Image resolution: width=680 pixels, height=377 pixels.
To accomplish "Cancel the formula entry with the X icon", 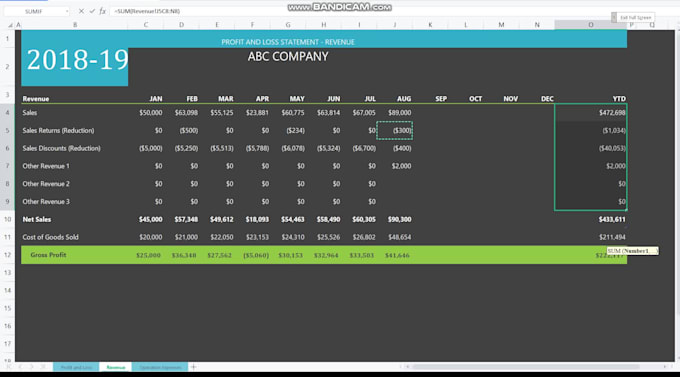I will 81,11.
